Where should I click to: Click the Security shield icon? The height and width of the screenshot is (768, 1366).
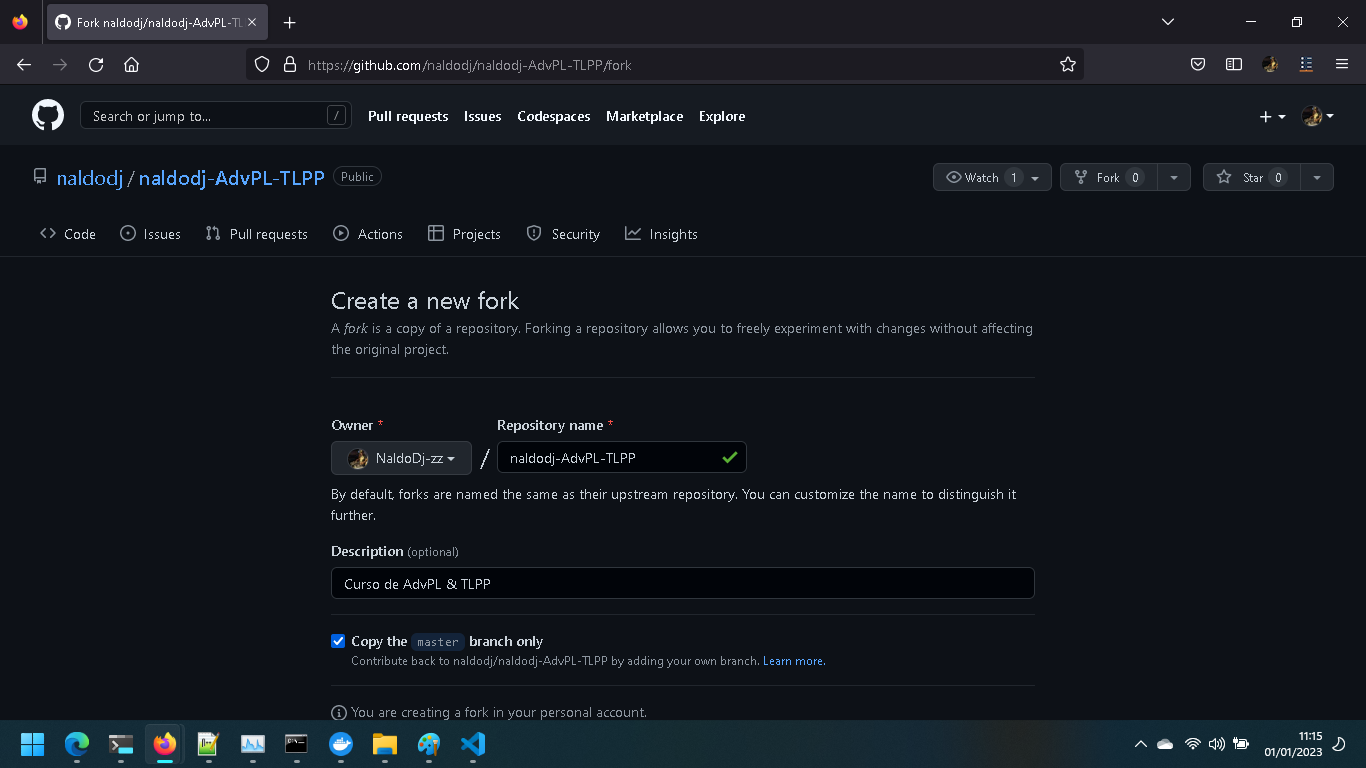[x=533, y=233]
